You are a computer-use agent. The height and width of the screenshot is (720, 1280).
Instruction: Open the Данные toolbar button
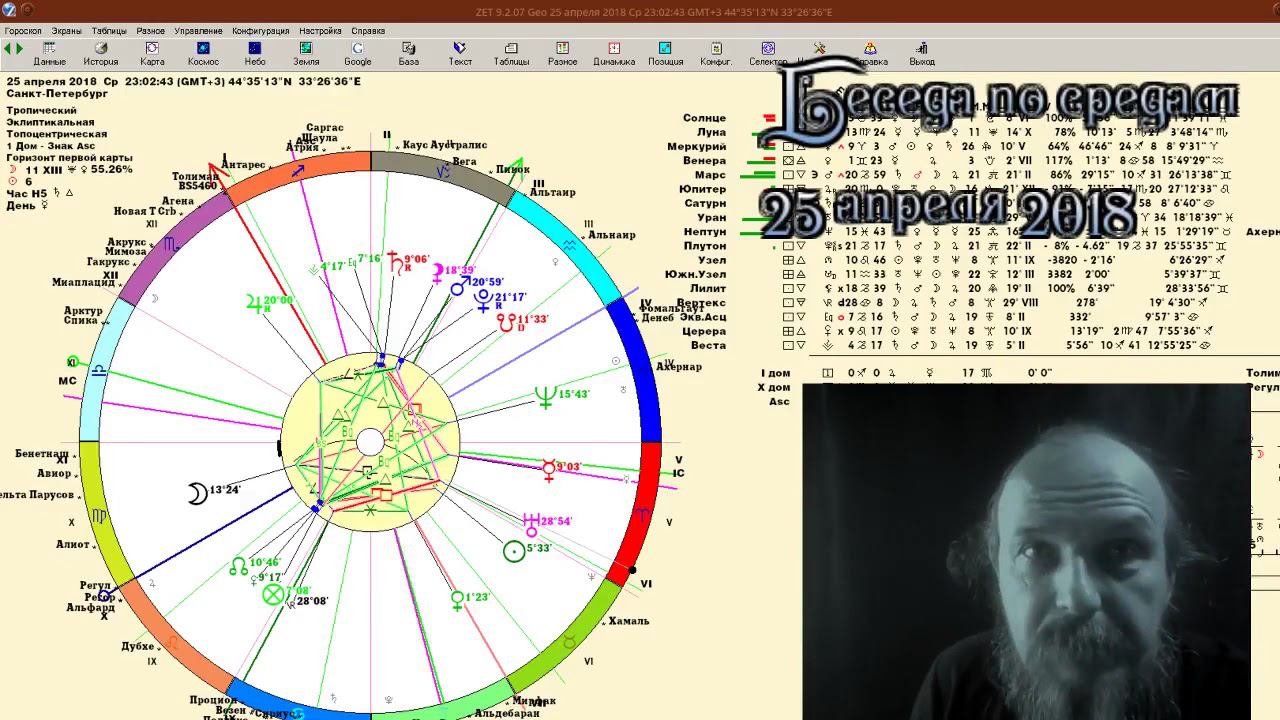click(49, 54)
